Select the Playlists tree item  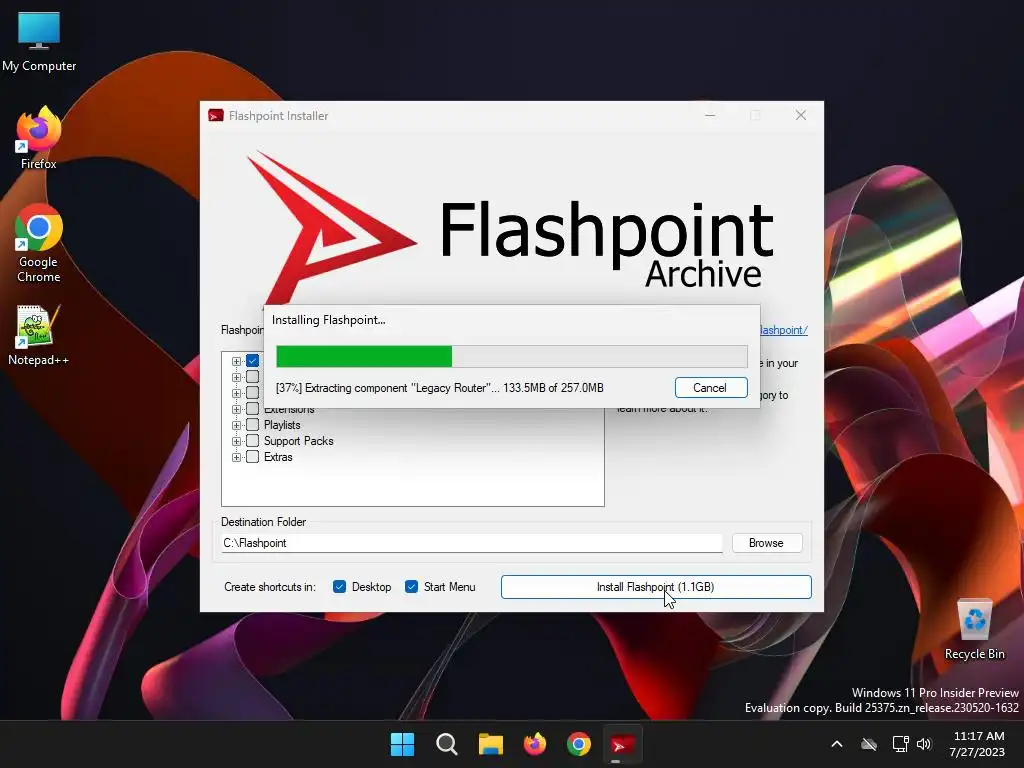[282, 425]
